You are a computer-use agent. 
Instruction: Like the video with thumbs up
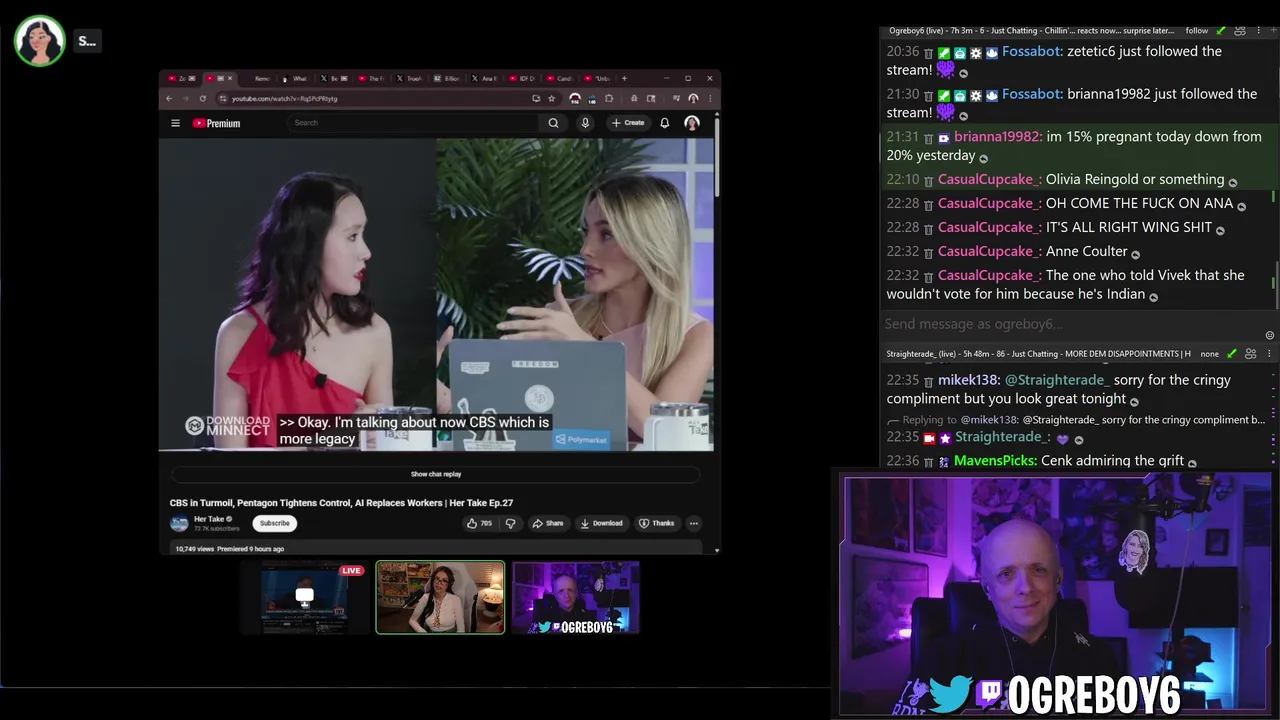pos(479,523)
